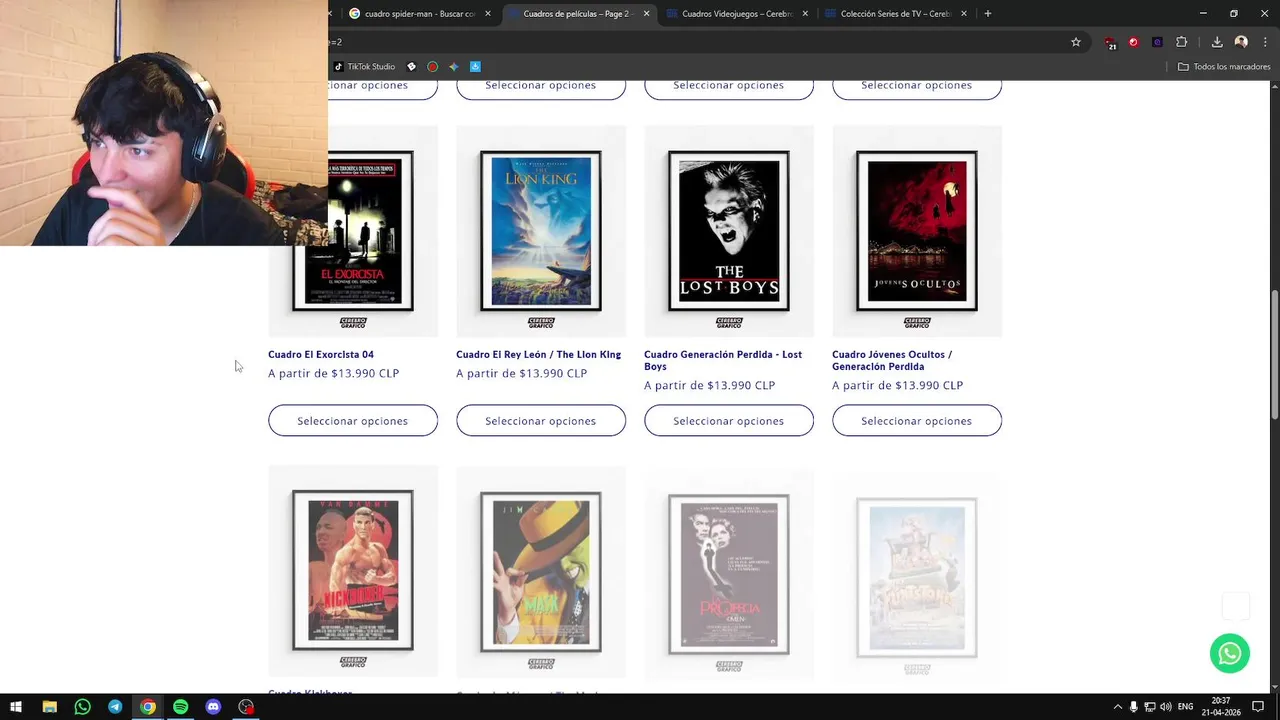Viewport: 1280px width, 720px height.
Task: Open Jóvenes Ocultos red poster thumbnail
Action: click(x=917, y=231)
